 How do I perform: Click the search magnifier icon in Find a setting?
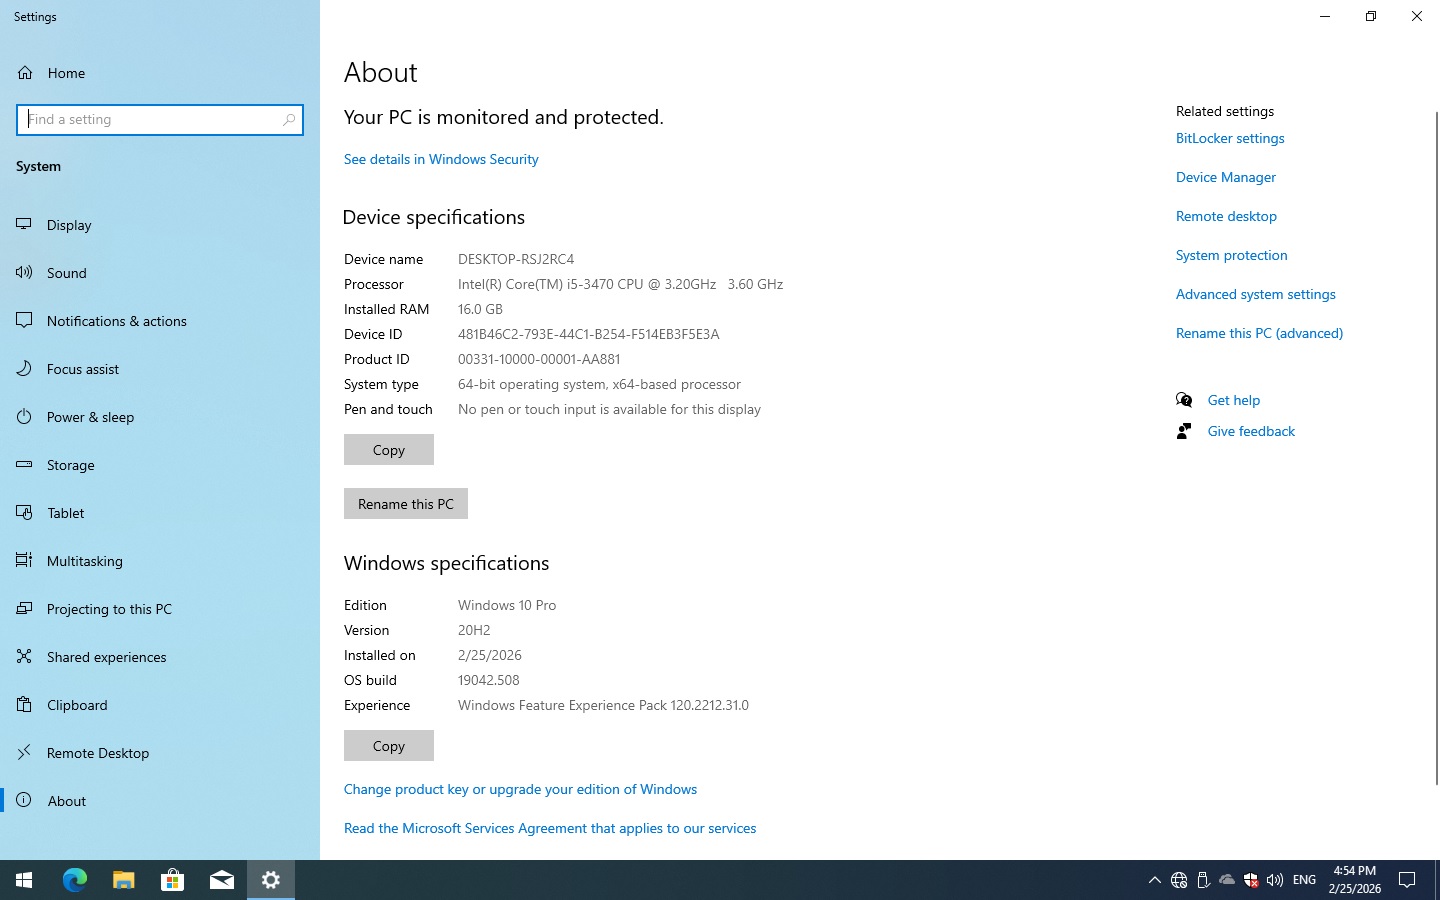click(289, 119)
